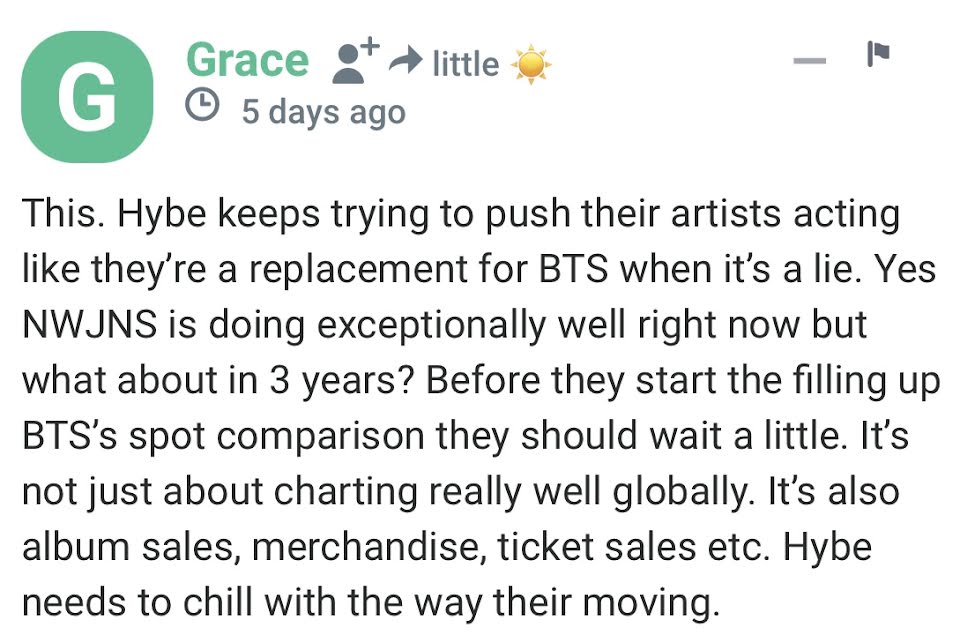Collapse Grace's comment with the minus icon
960x635 pixels.
click(809, 62)
